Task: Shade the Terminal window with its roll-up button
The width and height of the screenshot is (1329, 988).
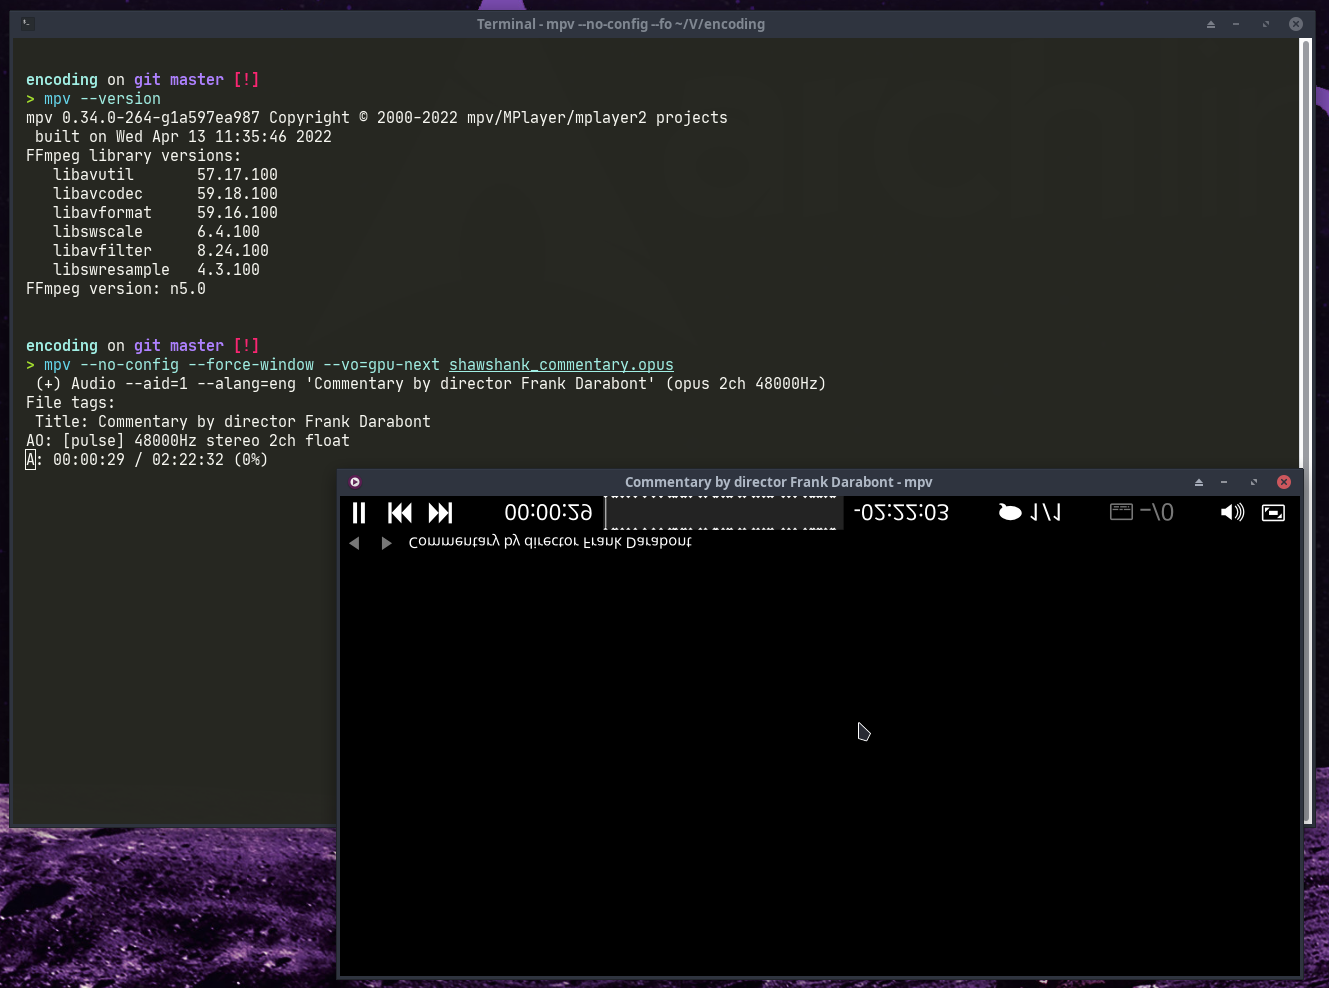Action: pos(1210,23)
